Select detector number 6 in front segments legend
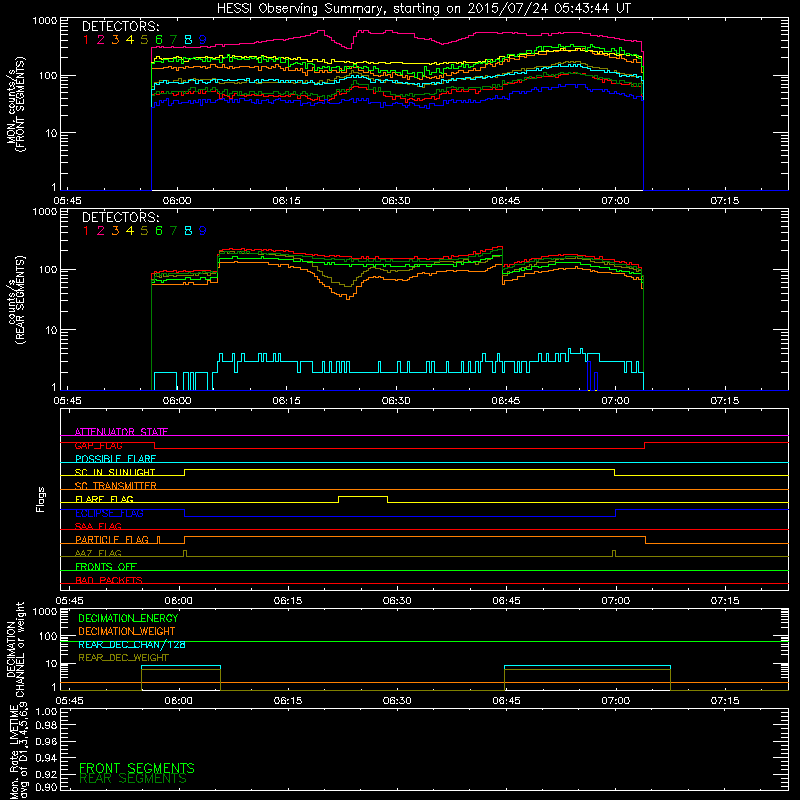Screen dimensions: 800x800 point(159,39)
